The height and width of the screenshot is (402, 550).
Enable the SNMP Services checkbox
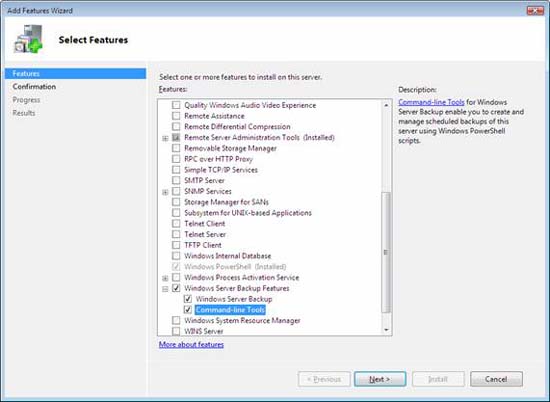(176, 191)
